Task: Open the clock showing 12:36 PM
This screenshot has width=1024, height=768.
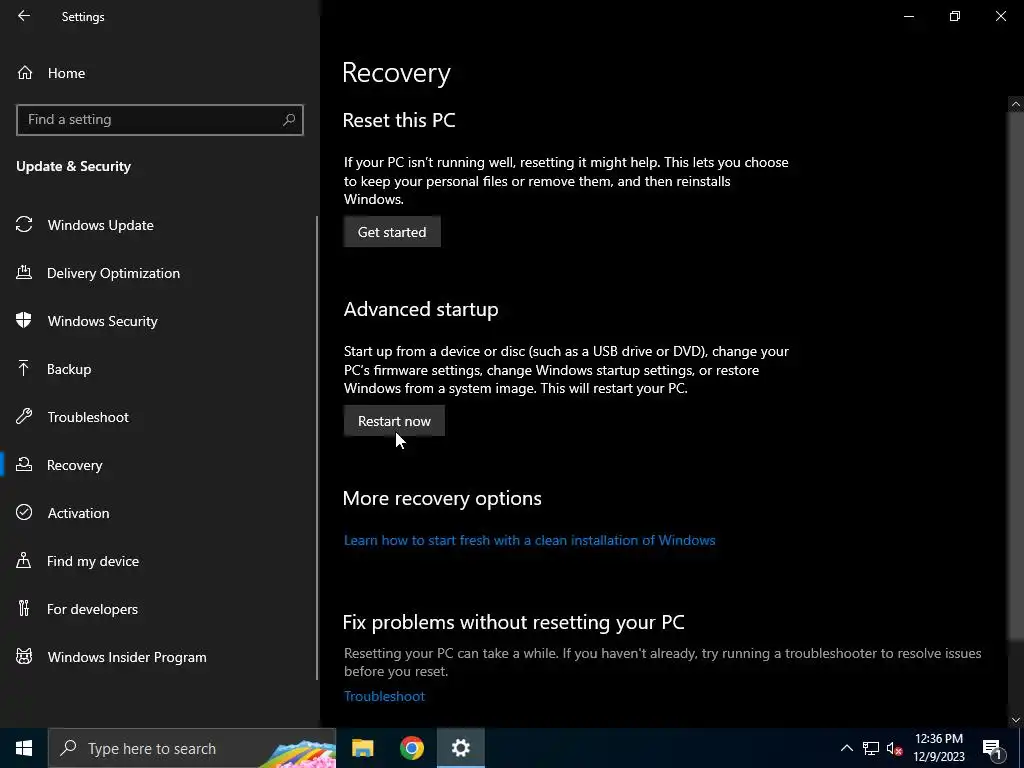Action: tap(938, 748)
